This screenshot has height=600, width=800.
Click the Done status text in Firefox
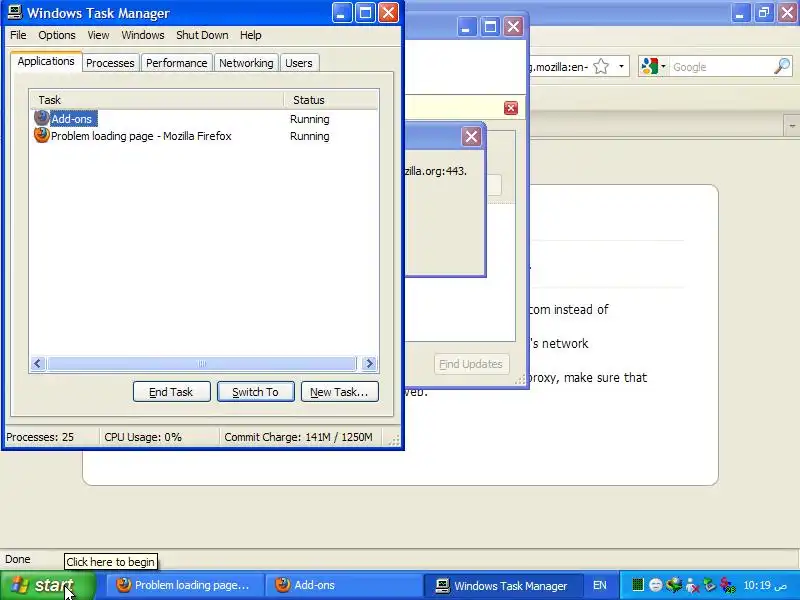coord(18,559)
